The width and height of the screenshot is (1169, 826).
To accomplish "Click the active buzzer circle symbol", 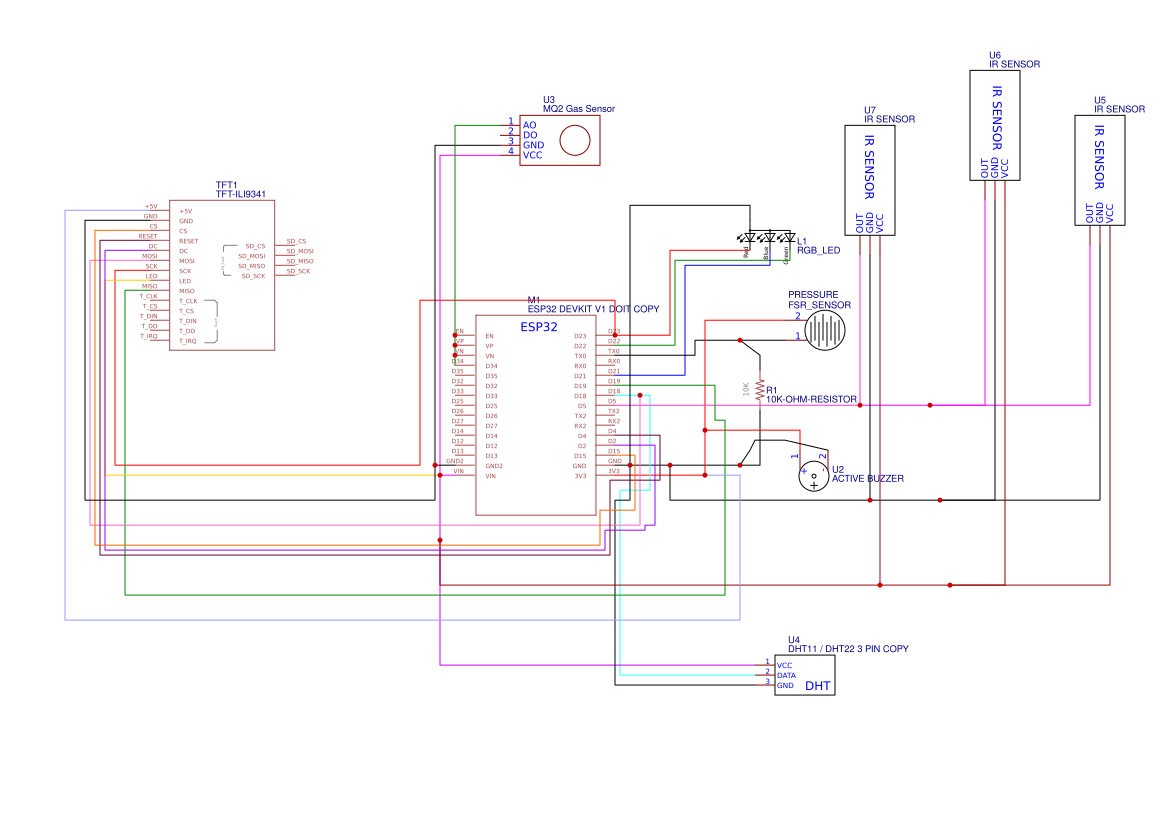I will [813, 476].
